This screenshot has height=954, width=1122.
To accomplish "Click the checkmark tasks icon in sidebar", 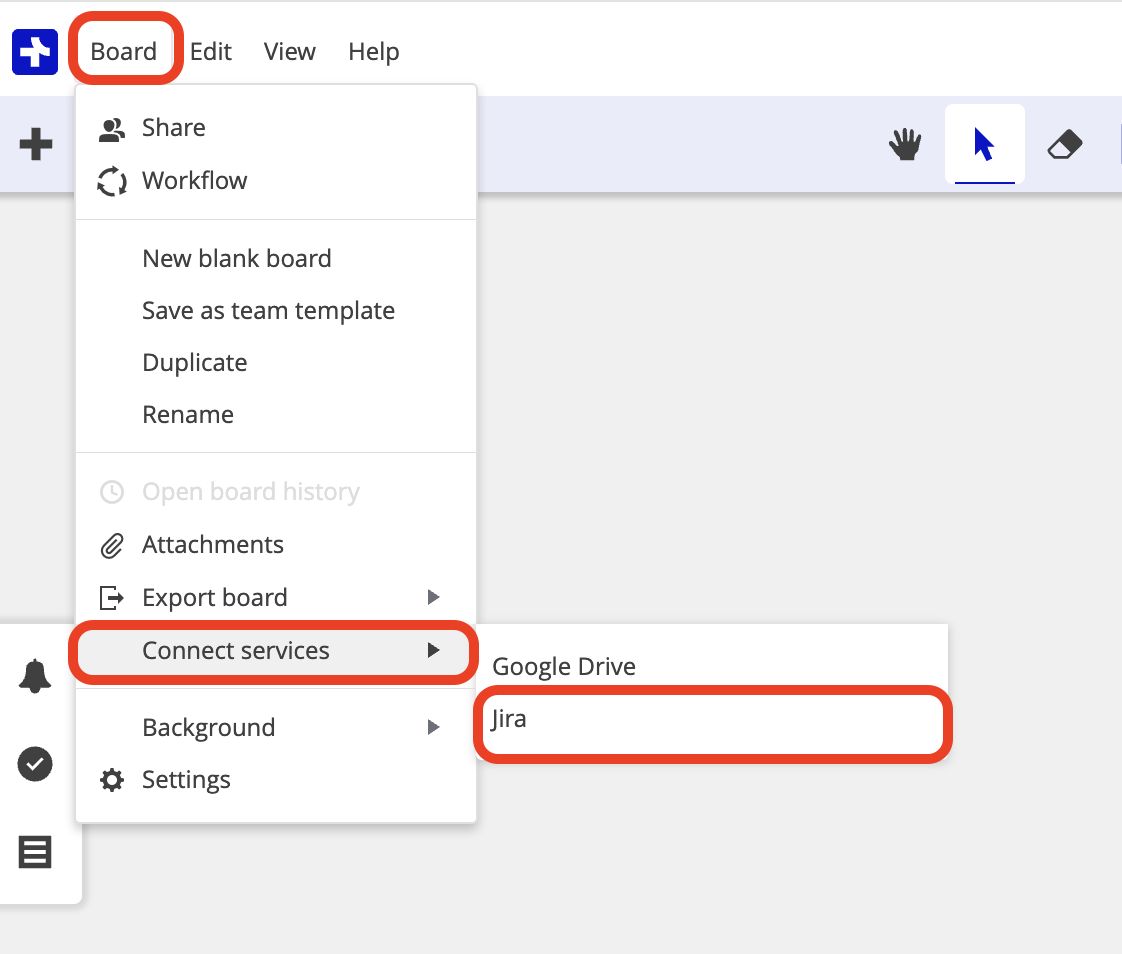I will [35, 765].
